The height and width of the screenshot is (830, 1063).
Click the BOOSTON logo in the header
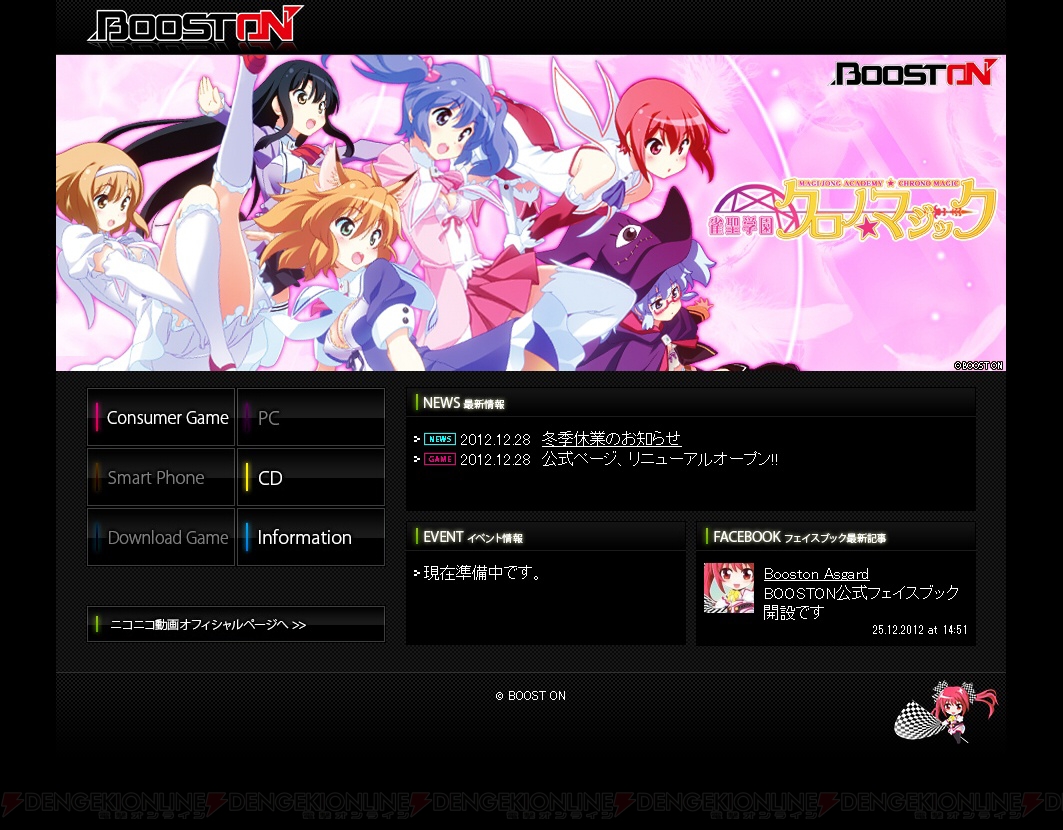[x=195, y=26]
